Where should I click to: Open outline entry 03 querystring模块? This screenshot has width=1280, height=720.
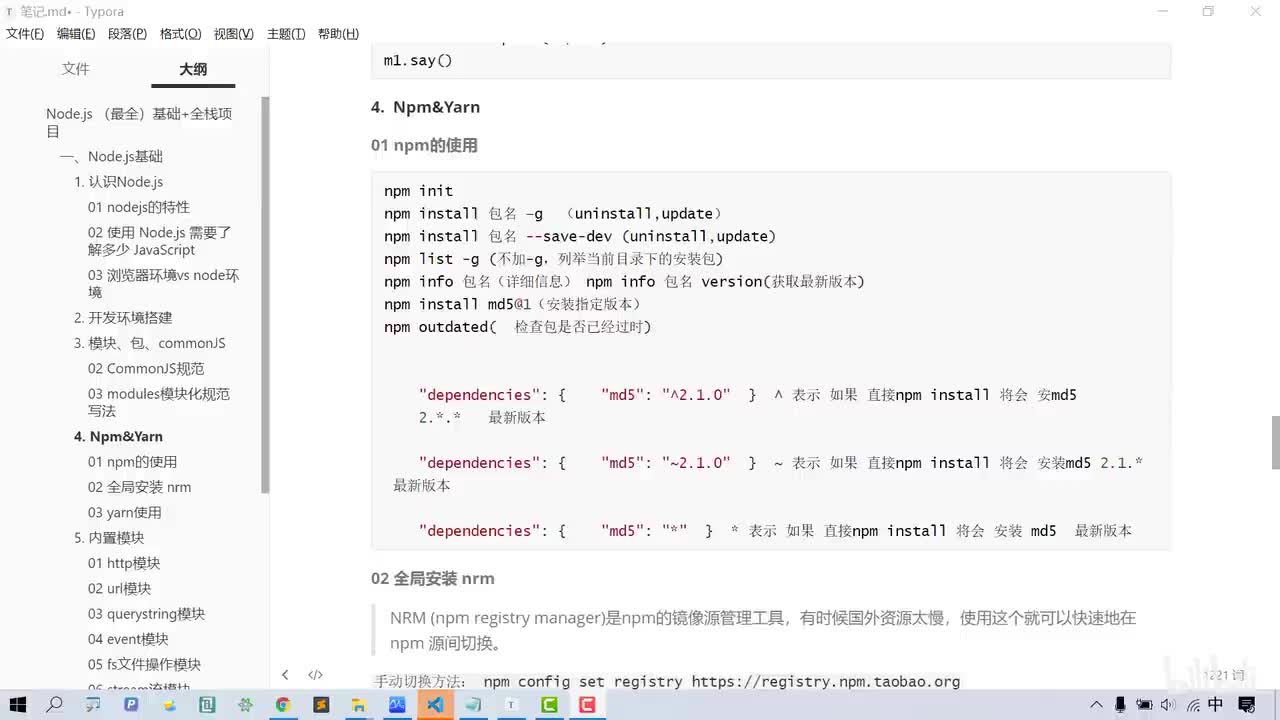(x=146, y=614)
